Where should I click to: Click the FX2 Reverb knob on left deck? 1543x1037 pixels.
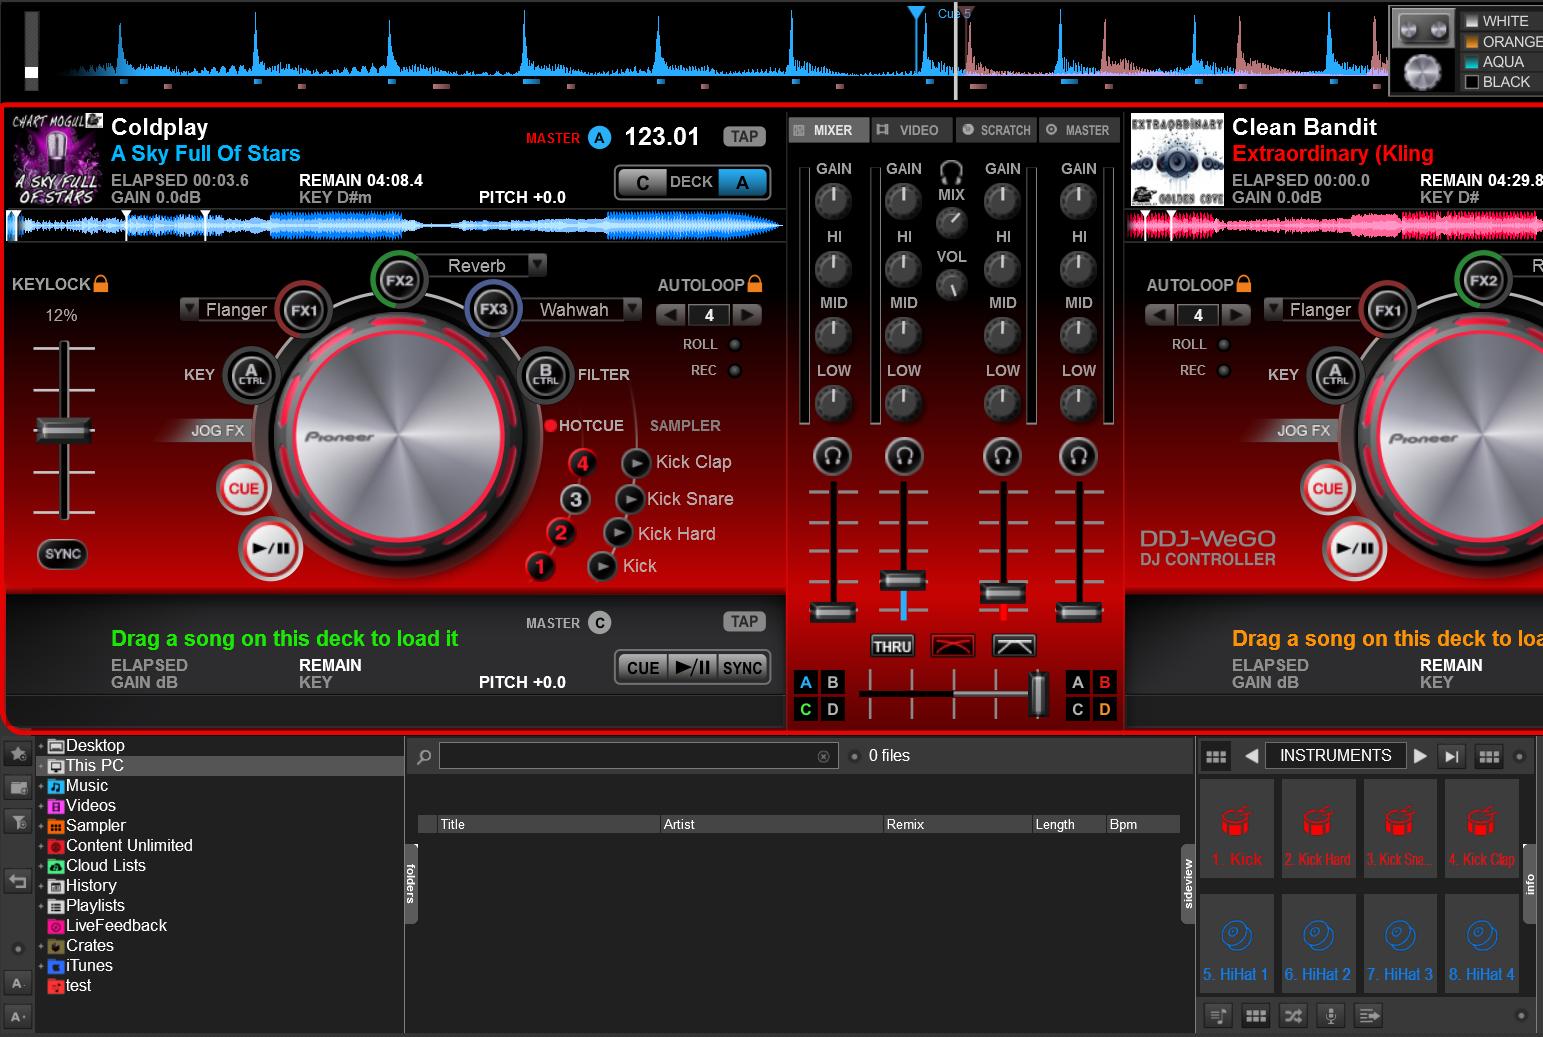[399, 281]
